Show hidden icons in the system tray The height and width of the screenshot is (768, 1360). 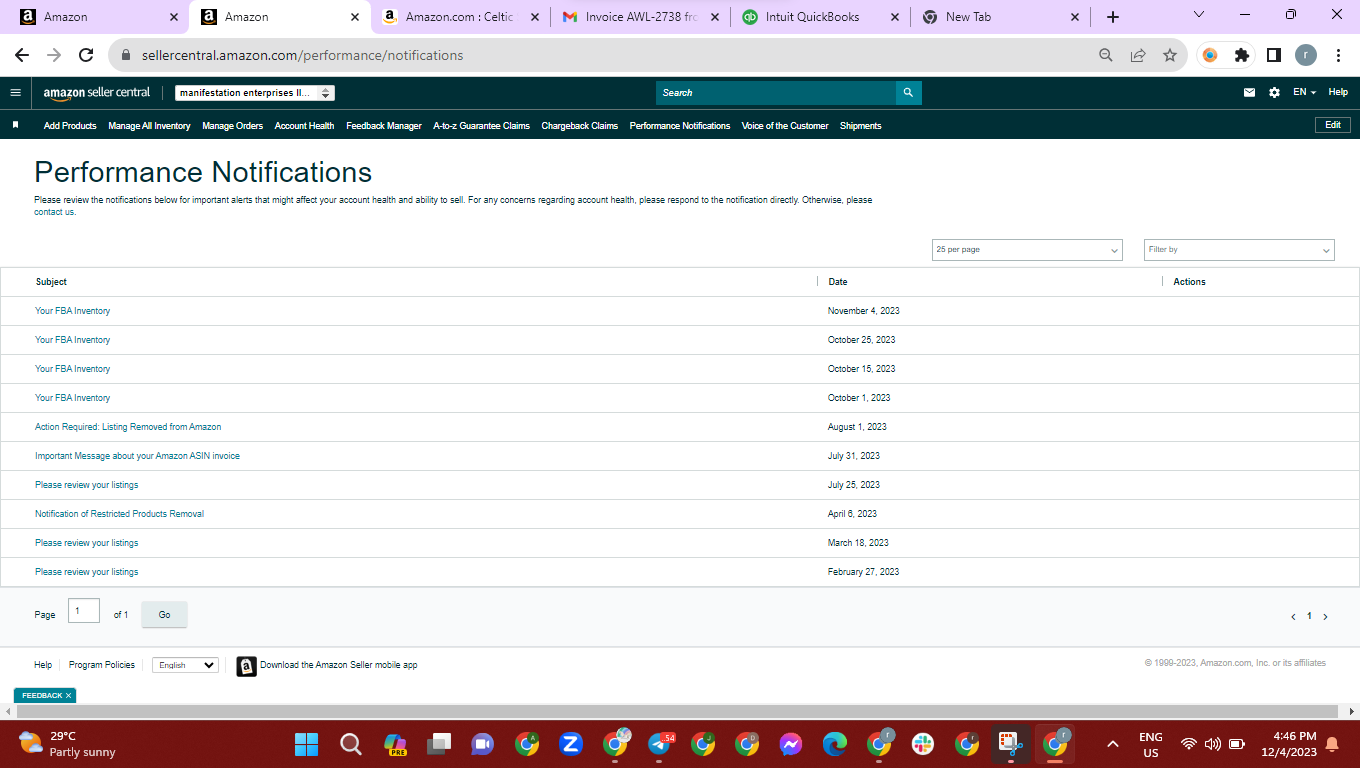pos(1112,744)
